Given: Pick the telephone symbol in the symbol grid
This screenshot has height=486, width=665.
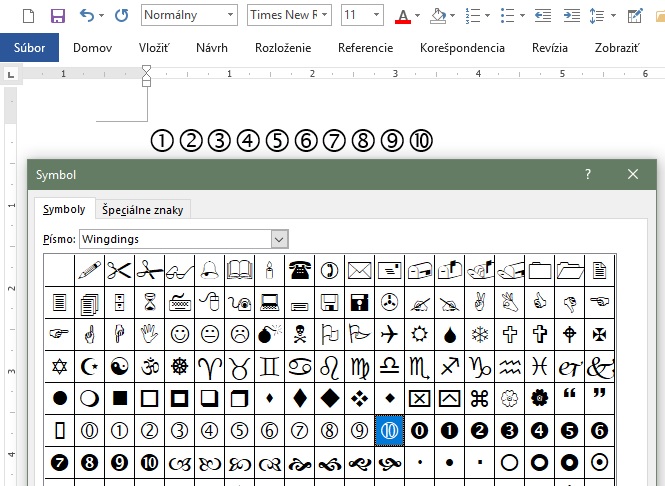Looking at the screenshot, I should coord(299,268).
